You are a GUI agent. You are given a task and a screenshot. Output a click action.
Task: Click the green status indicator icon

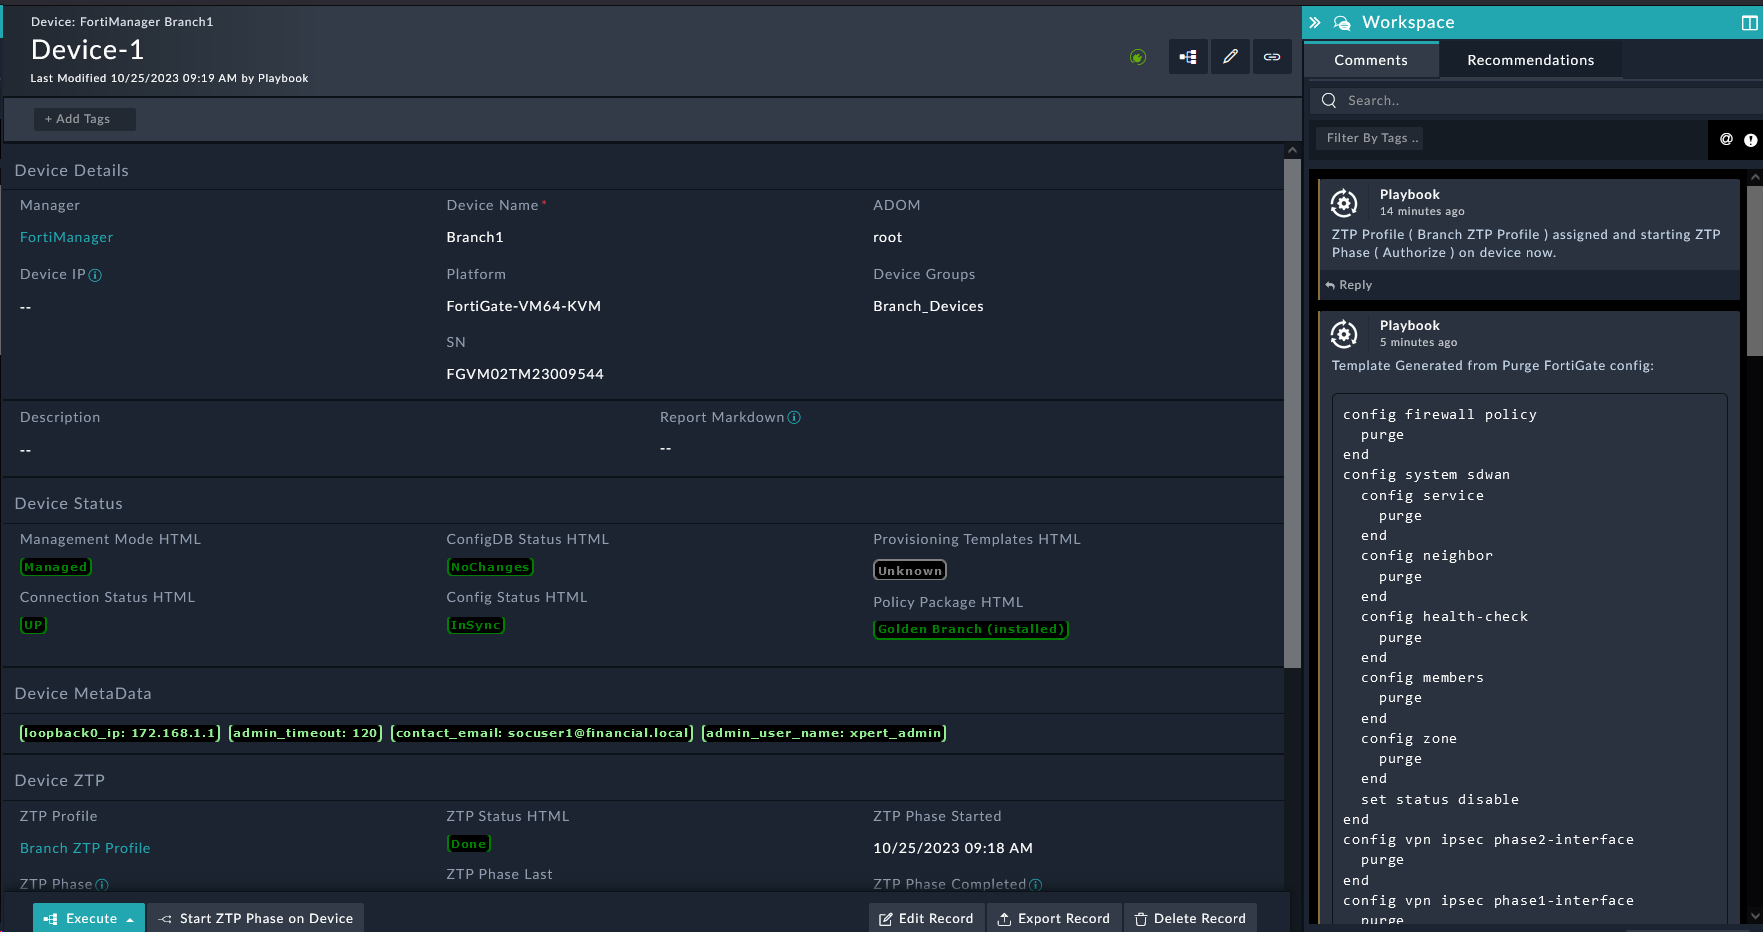(1138, 57)
